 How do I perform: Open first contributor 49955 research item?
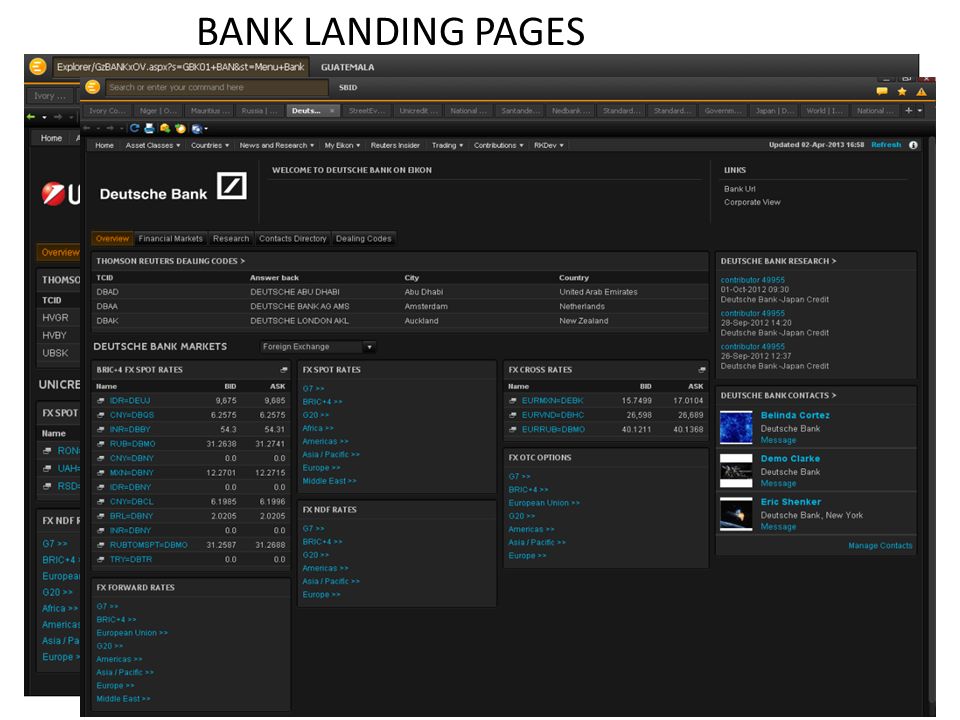point(752,280)
